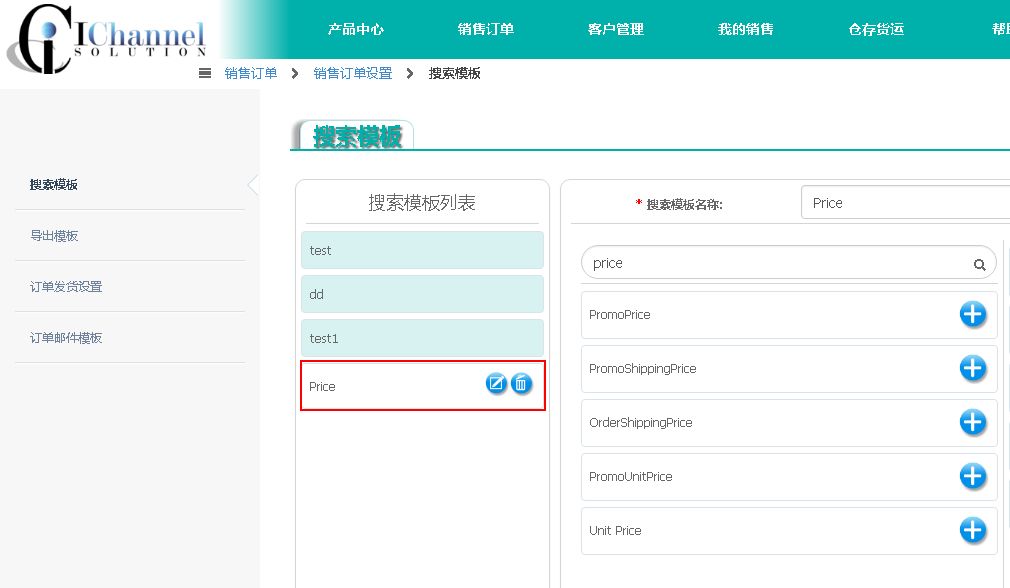Click the Unit Price field label
1010x588 pixels.
(615, 530)
